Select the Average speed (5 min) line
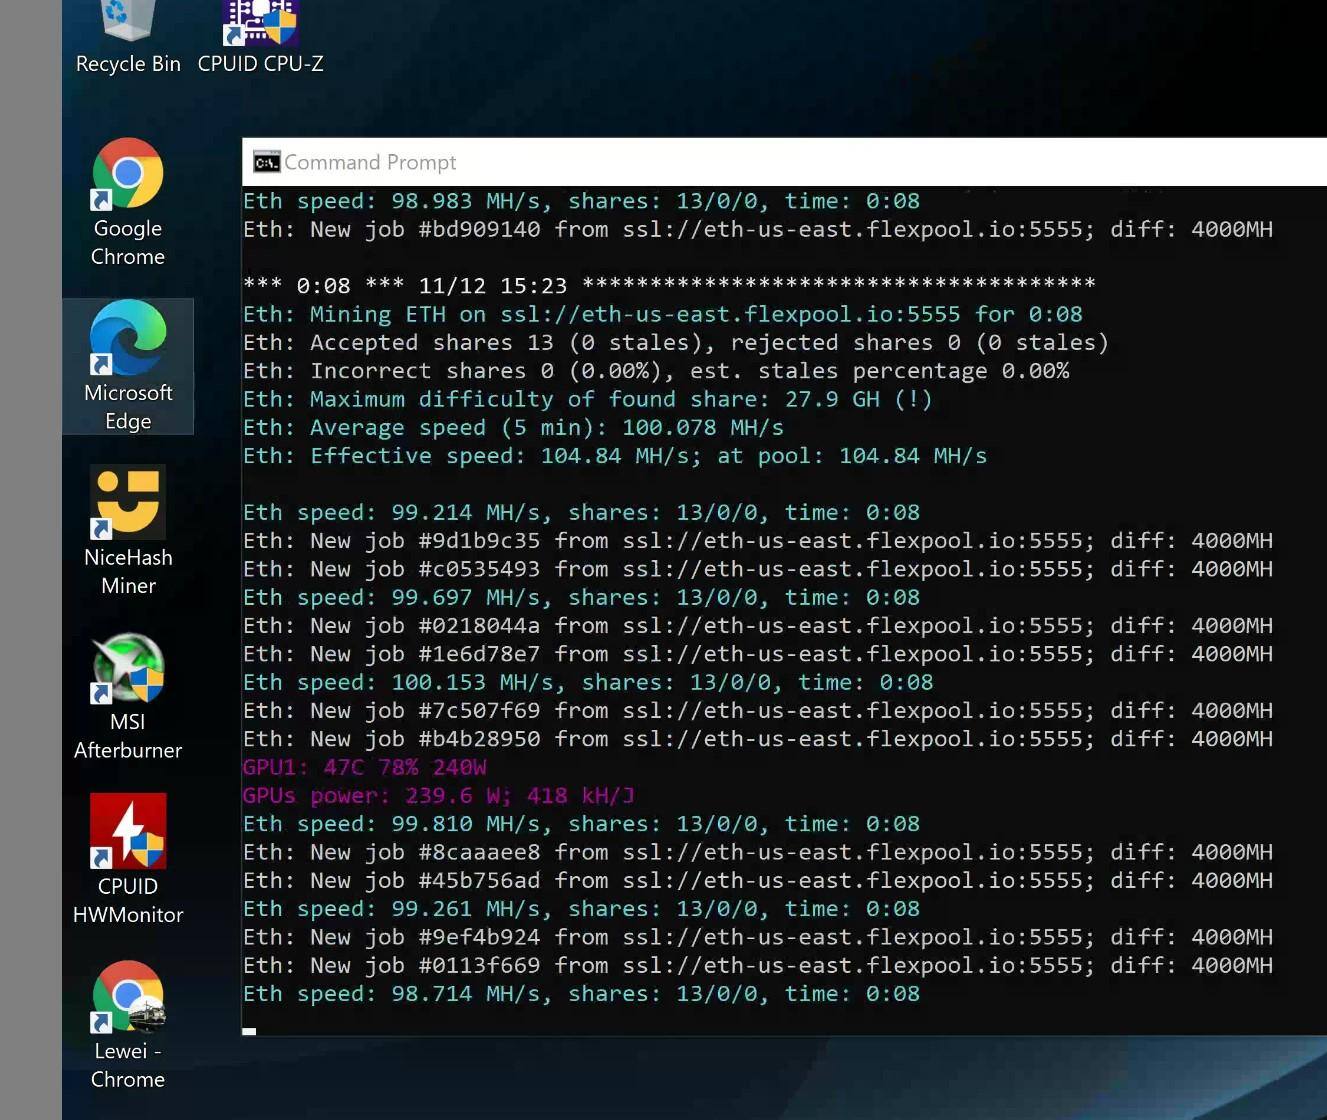1327x1120 pixels. [513, 428]
